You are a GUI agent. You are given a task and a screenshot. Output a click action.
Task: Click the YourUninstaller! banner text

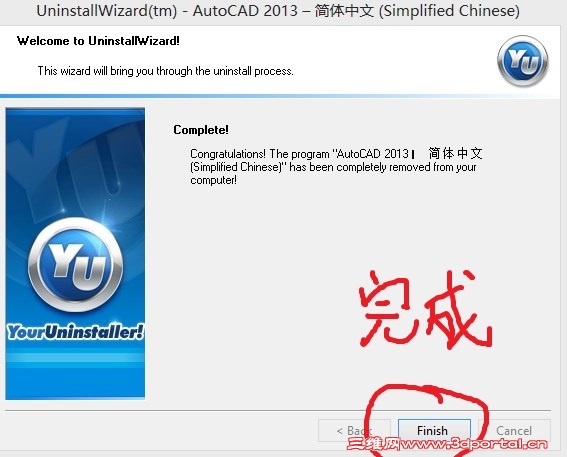[x=75, y=332]
